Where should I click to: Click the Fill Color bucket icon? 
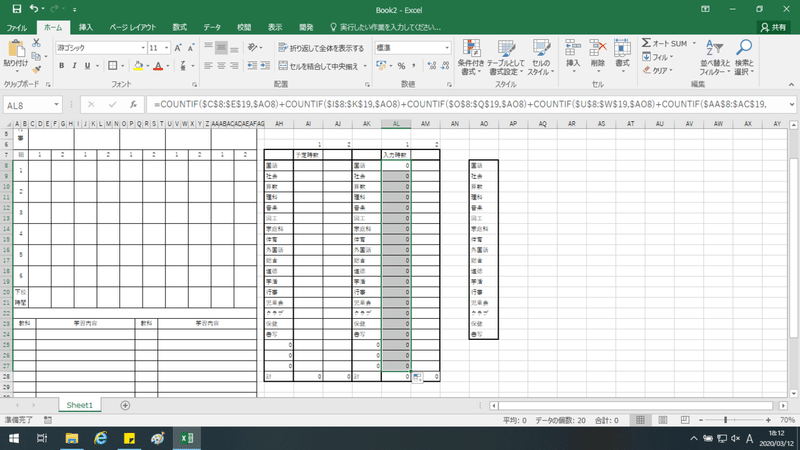(138, 66)
